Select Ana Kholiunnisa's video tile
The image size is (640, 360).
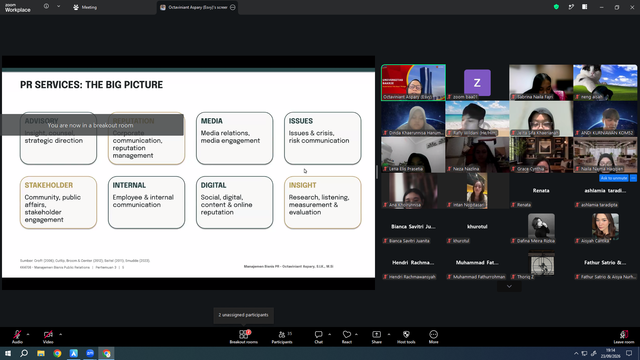click(x=413, y=191)
